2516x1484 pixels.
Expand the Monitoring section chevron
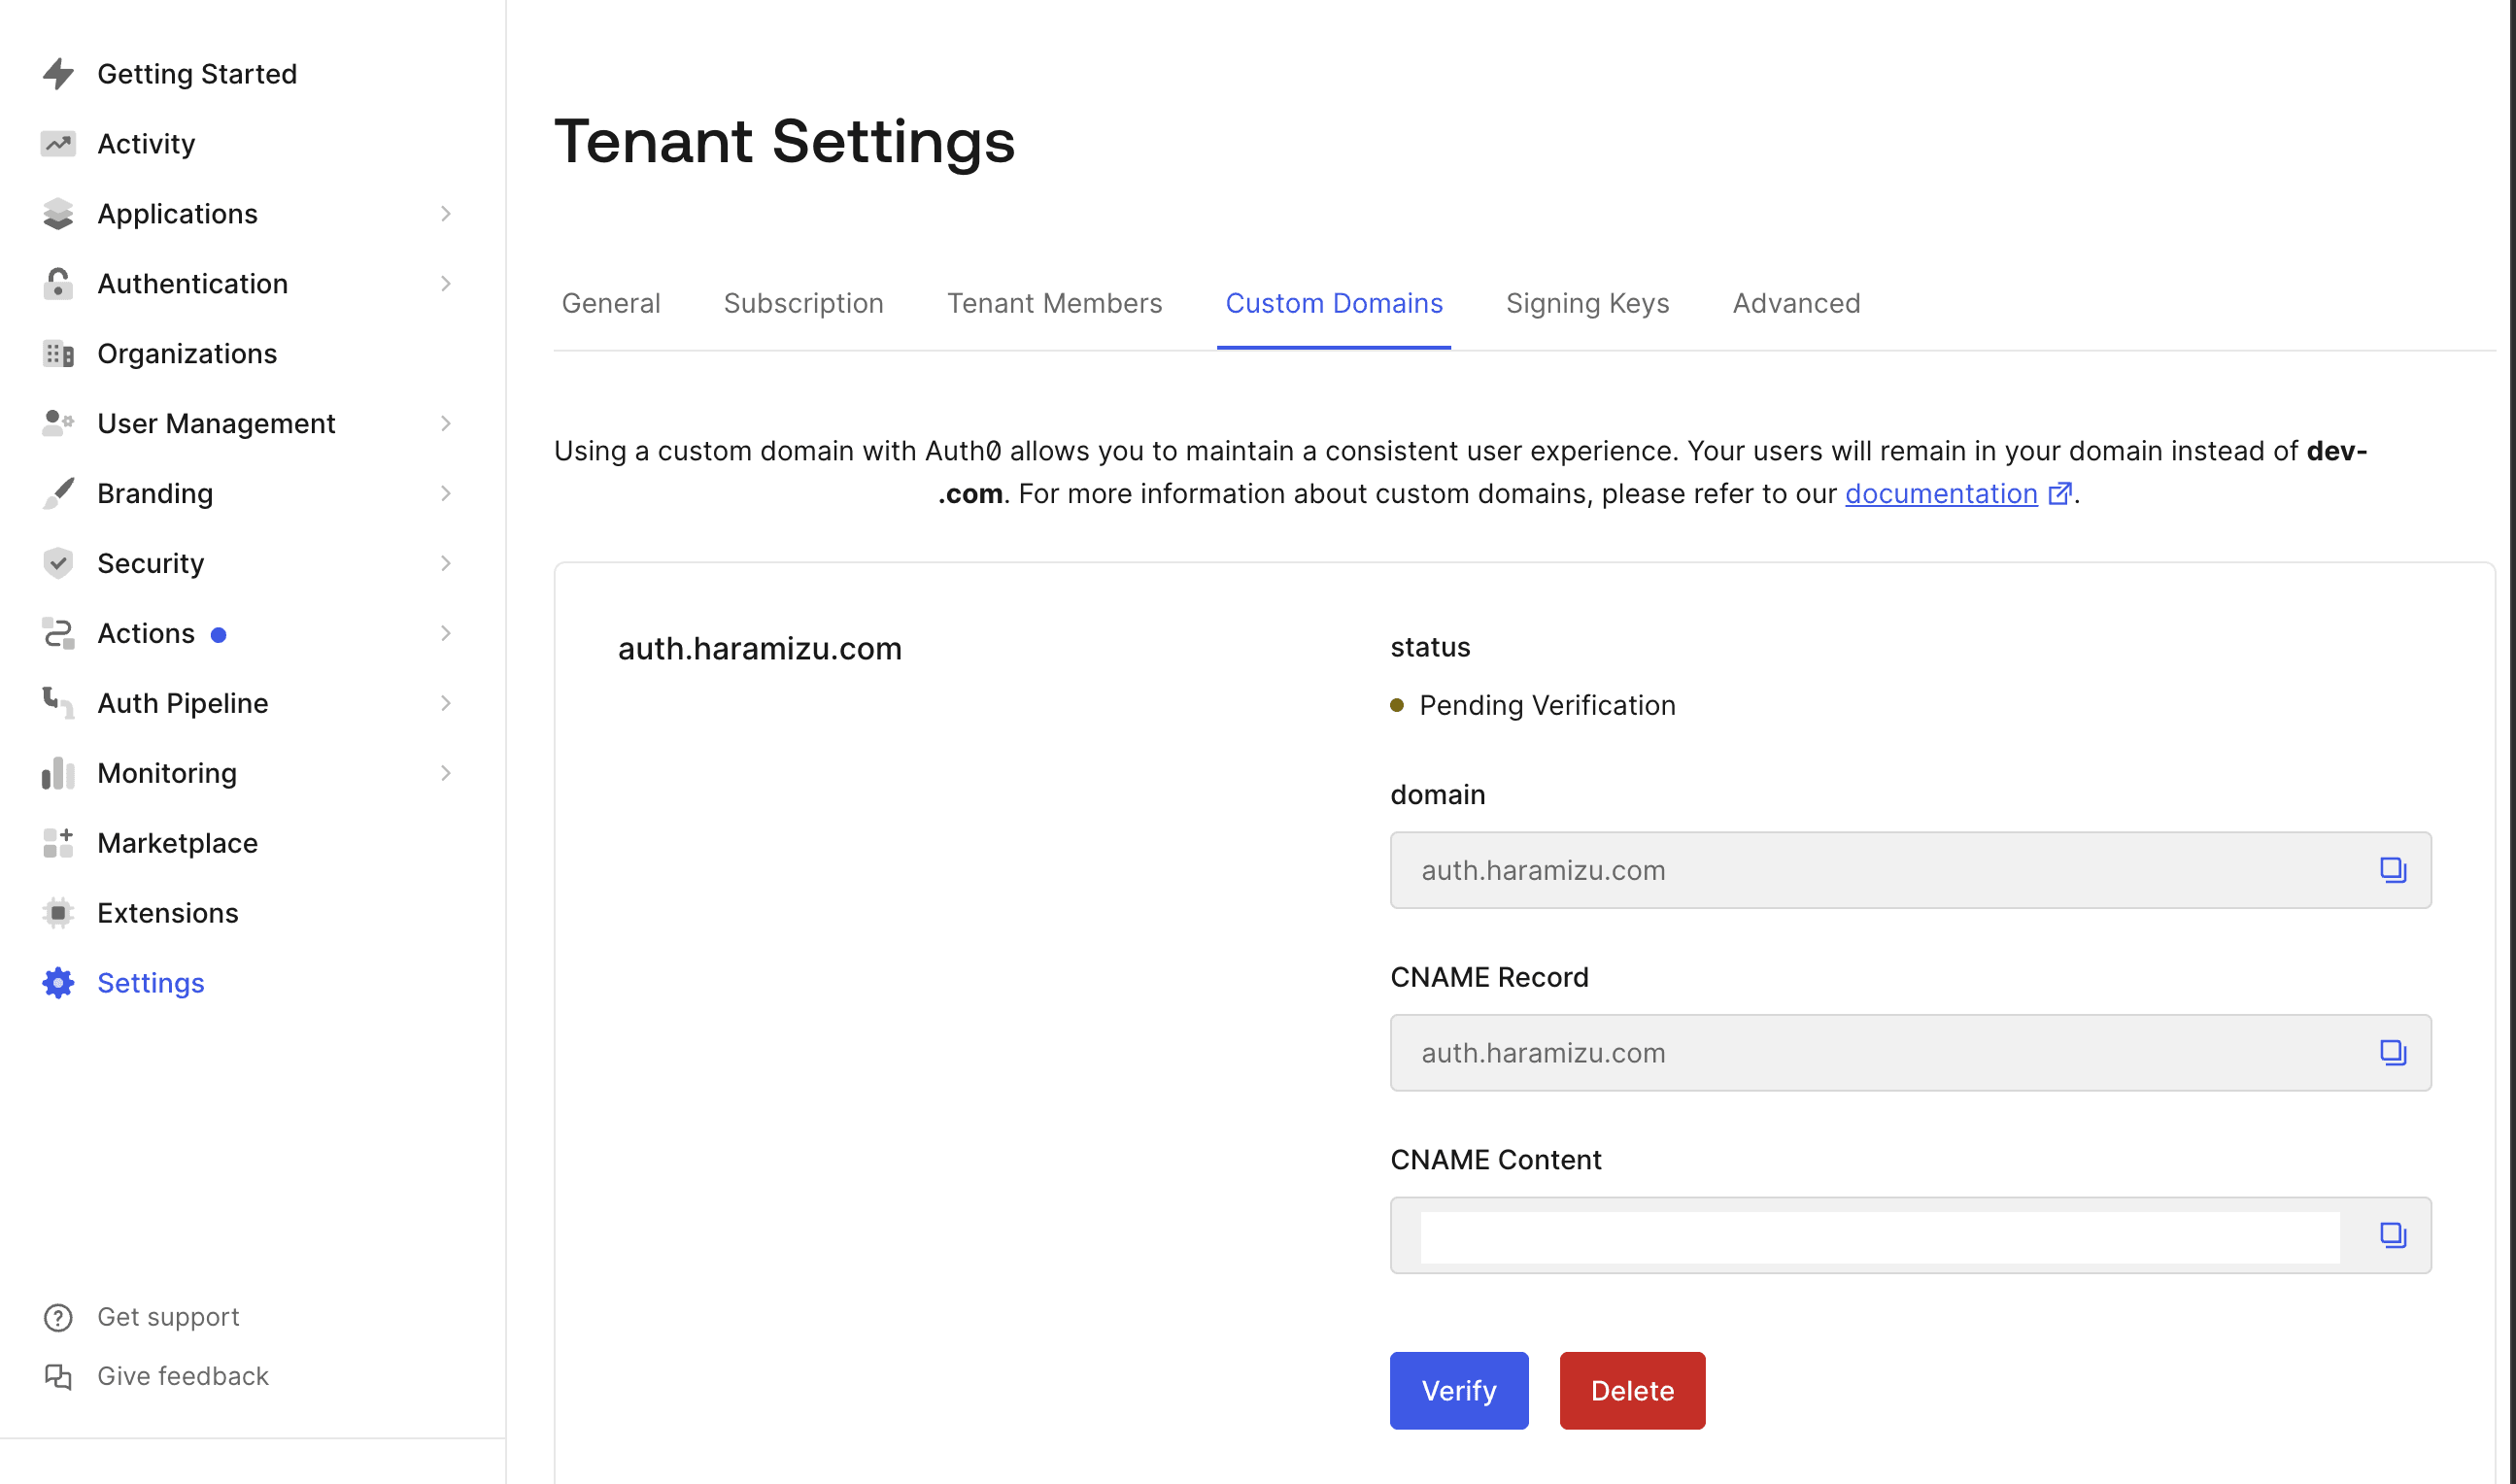(446, 773)
